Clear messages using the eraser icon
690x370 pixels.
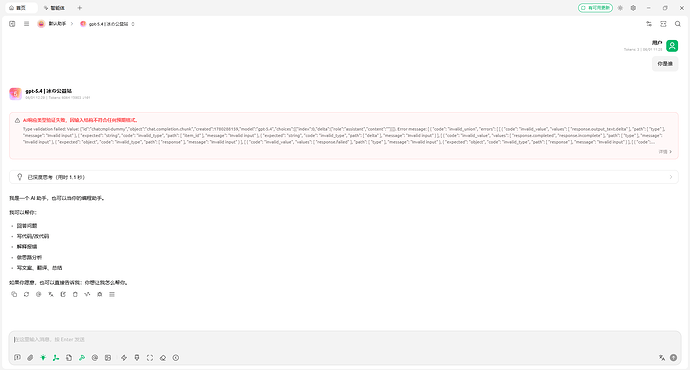click(163, 358)
